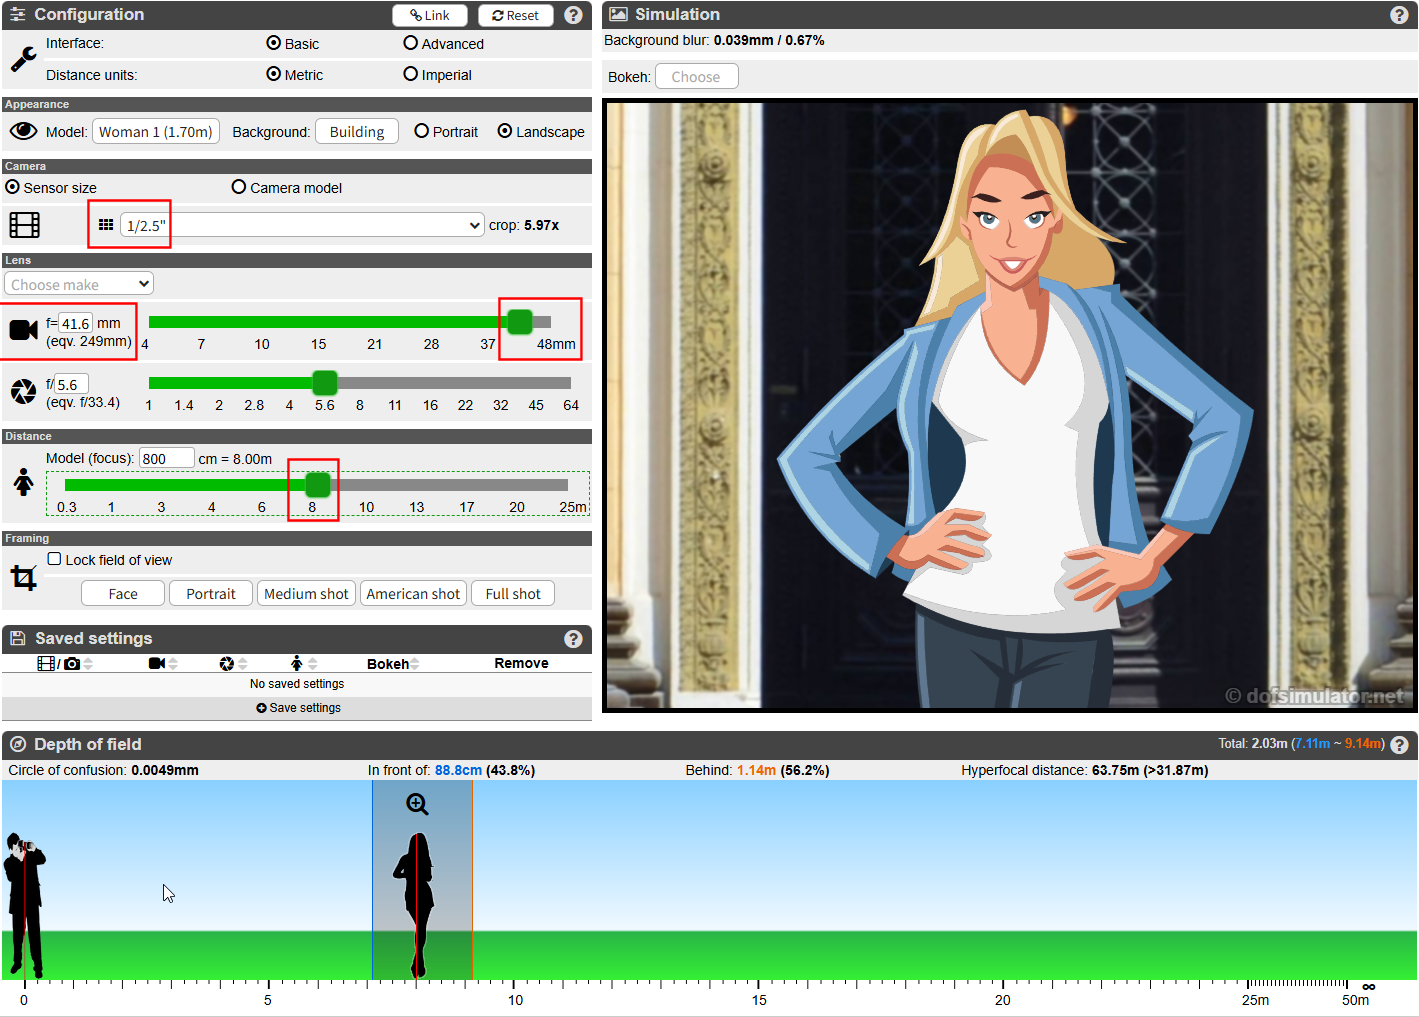This screenshot has width=1419, height=1017.
Task: Zoom into depth of field magnifier icon
Action: tap(417, 804)
